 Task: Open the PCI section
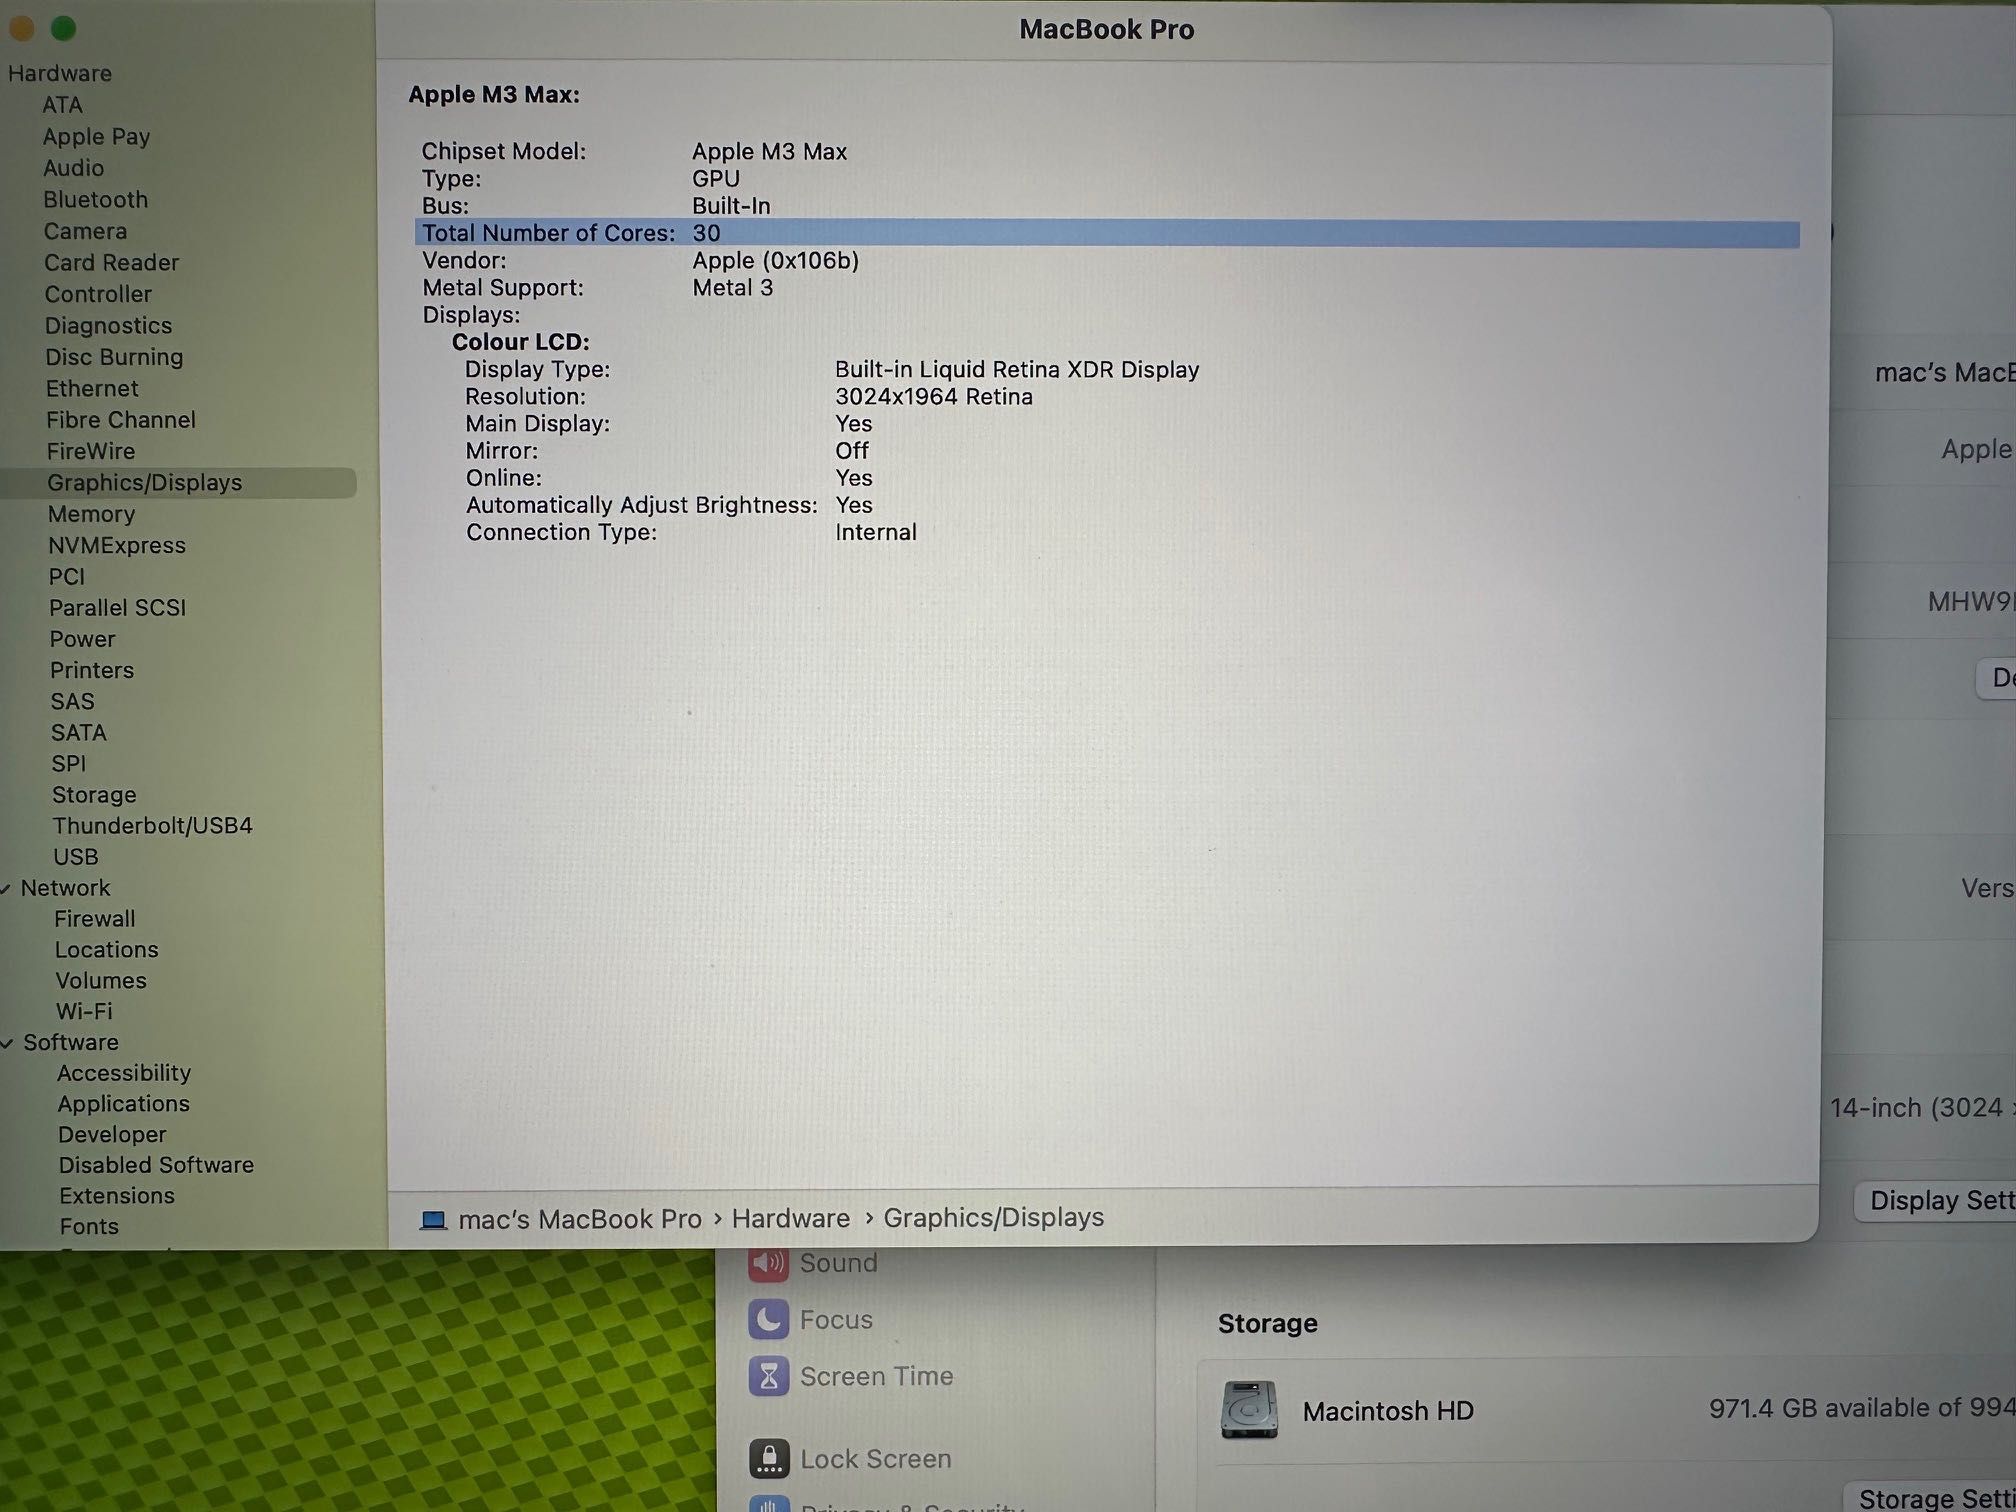(67, 577)
